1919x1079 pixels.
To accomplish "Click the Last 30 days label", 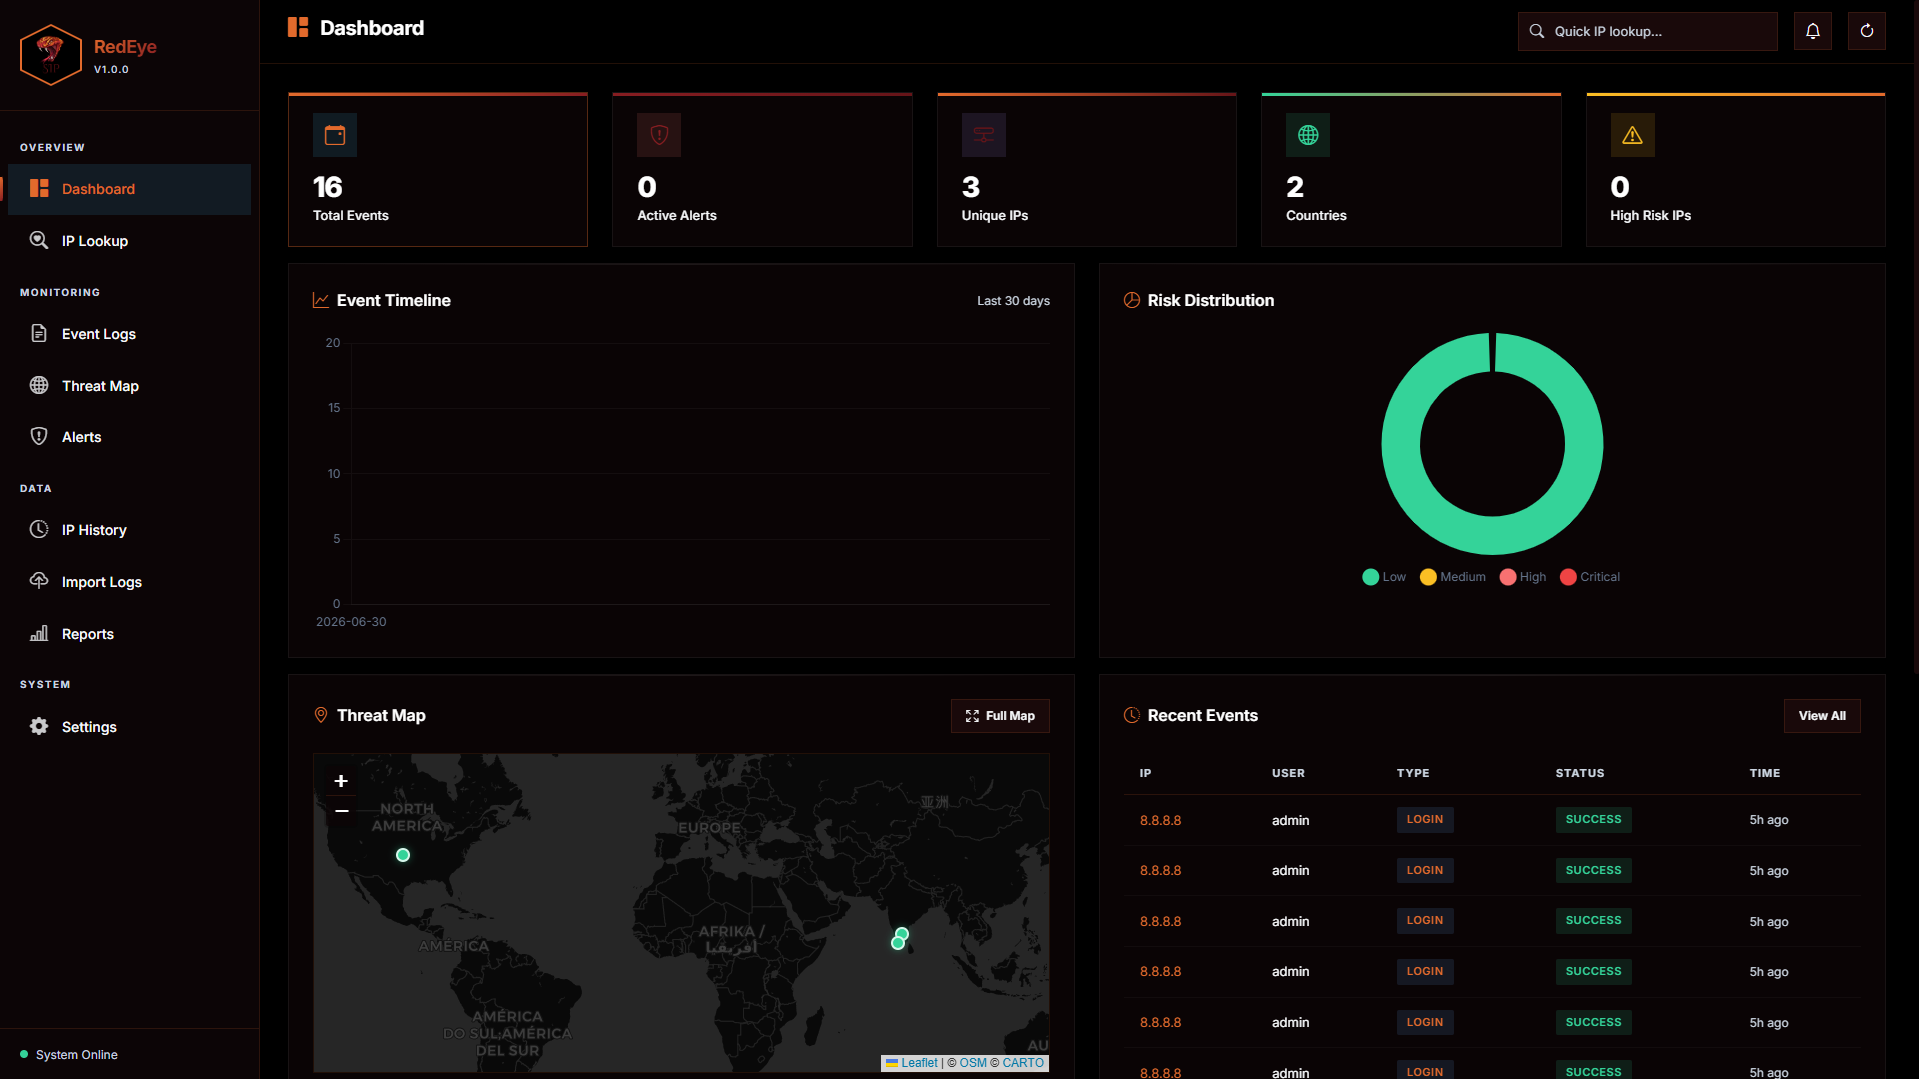I will [x=1013, y=301].
